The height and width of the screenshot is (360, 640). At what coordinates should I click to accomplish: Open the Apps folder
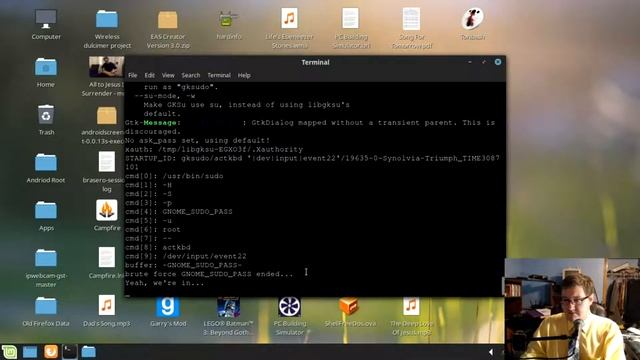click(46, 210)
